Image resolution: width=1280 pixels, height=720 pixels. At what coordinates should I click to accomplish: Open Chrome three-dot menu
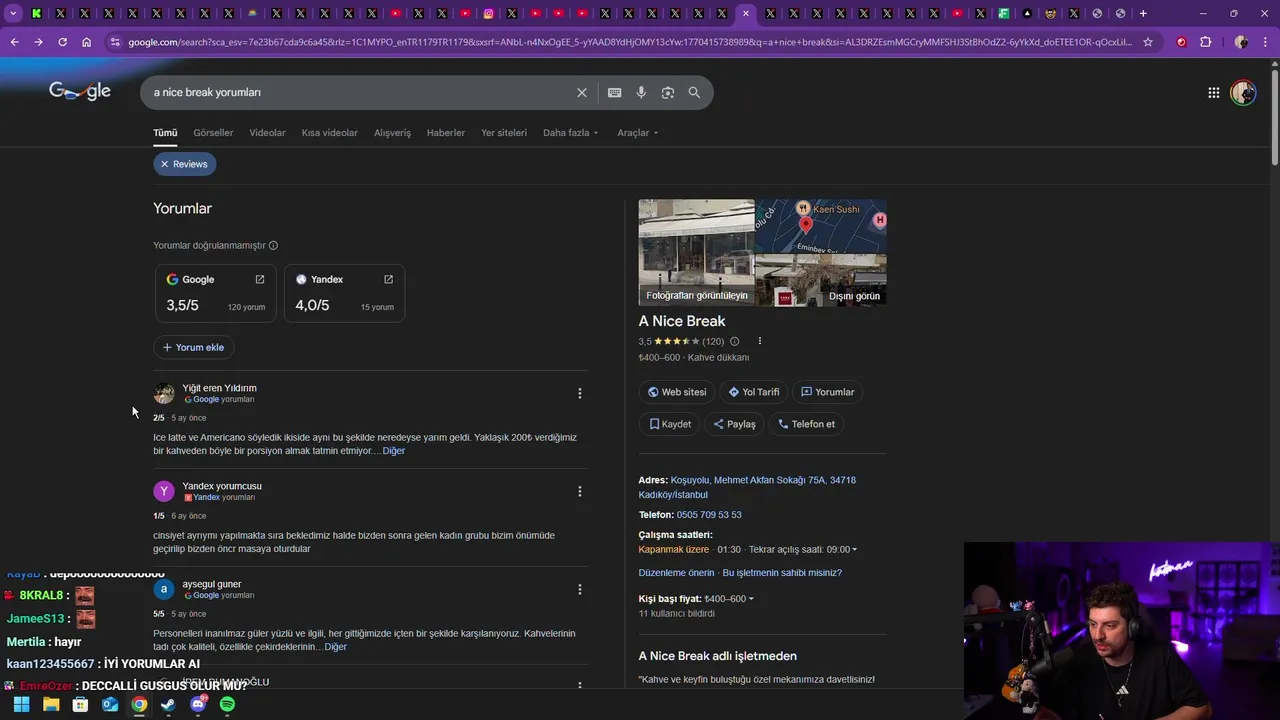[x=1265, y=42]
